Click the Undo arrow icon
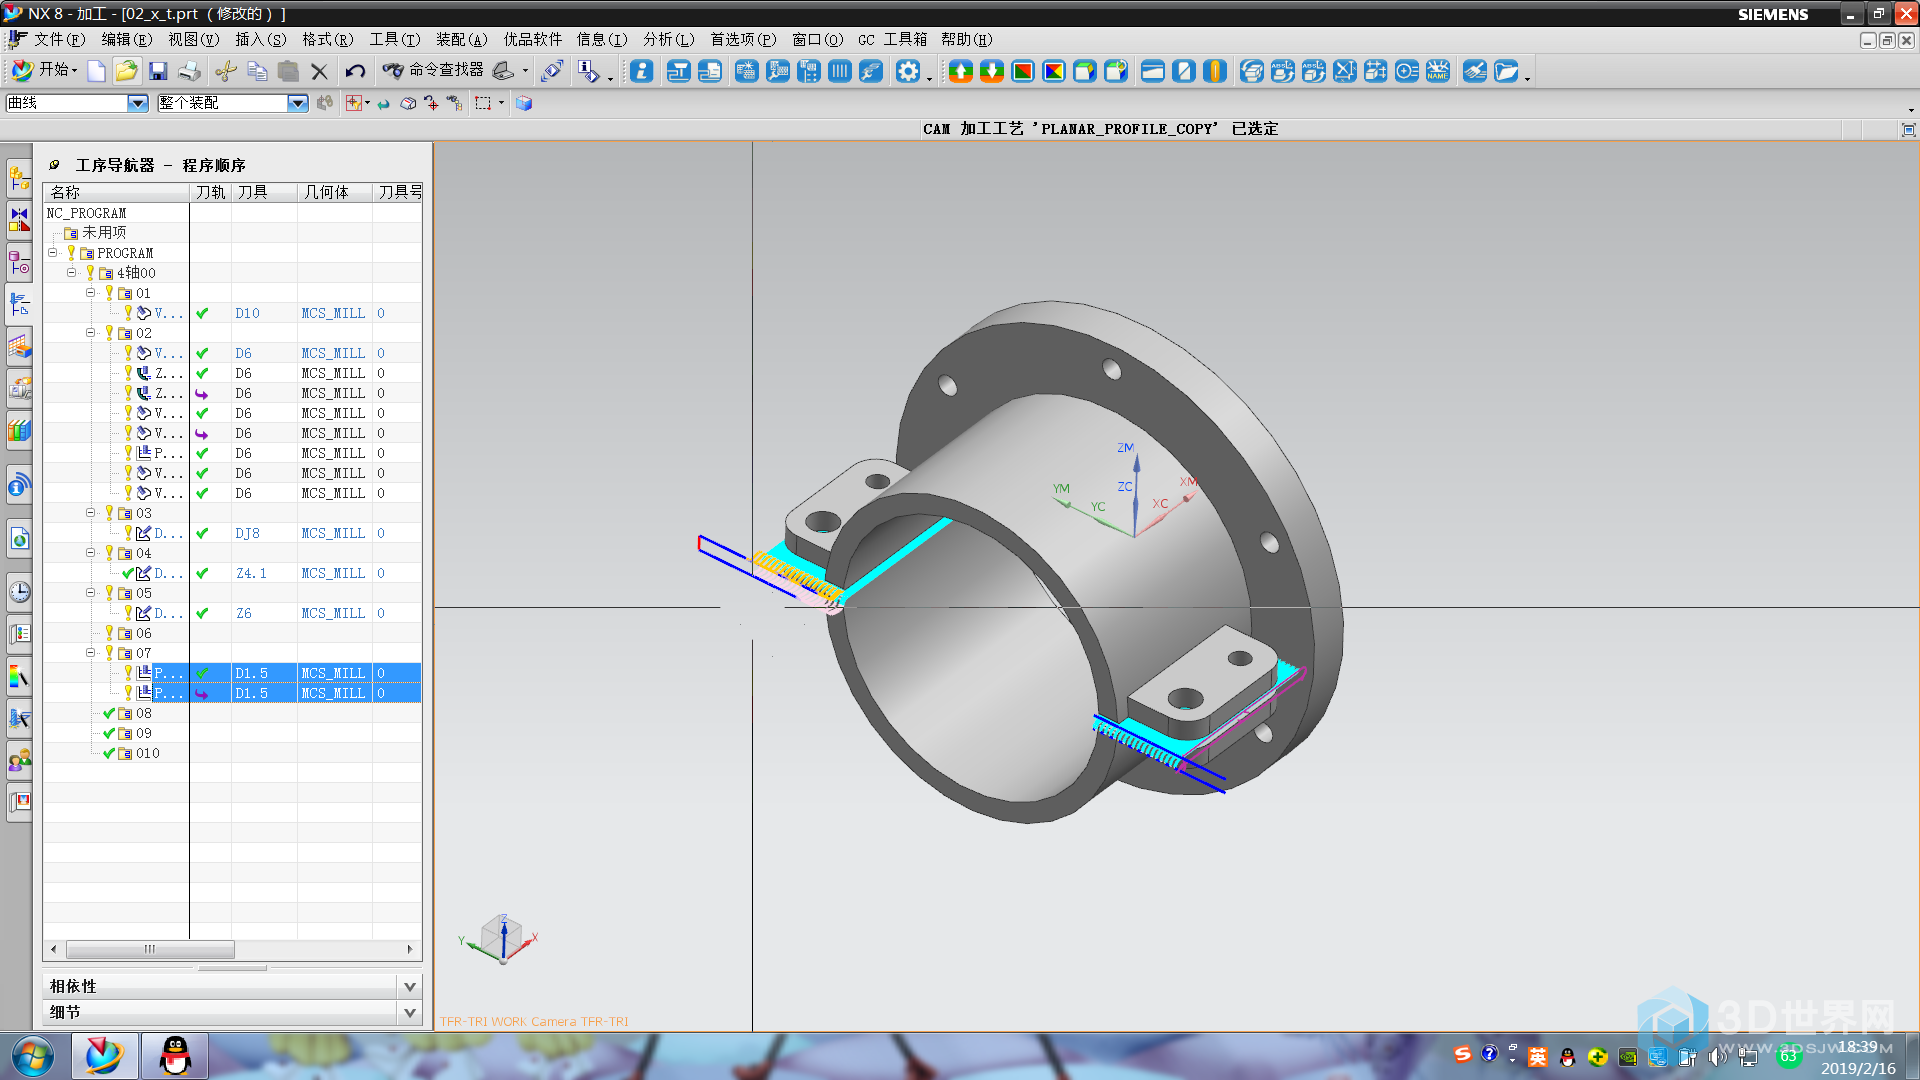Viewport: 1920px width, 1080px height. (355, 71)
